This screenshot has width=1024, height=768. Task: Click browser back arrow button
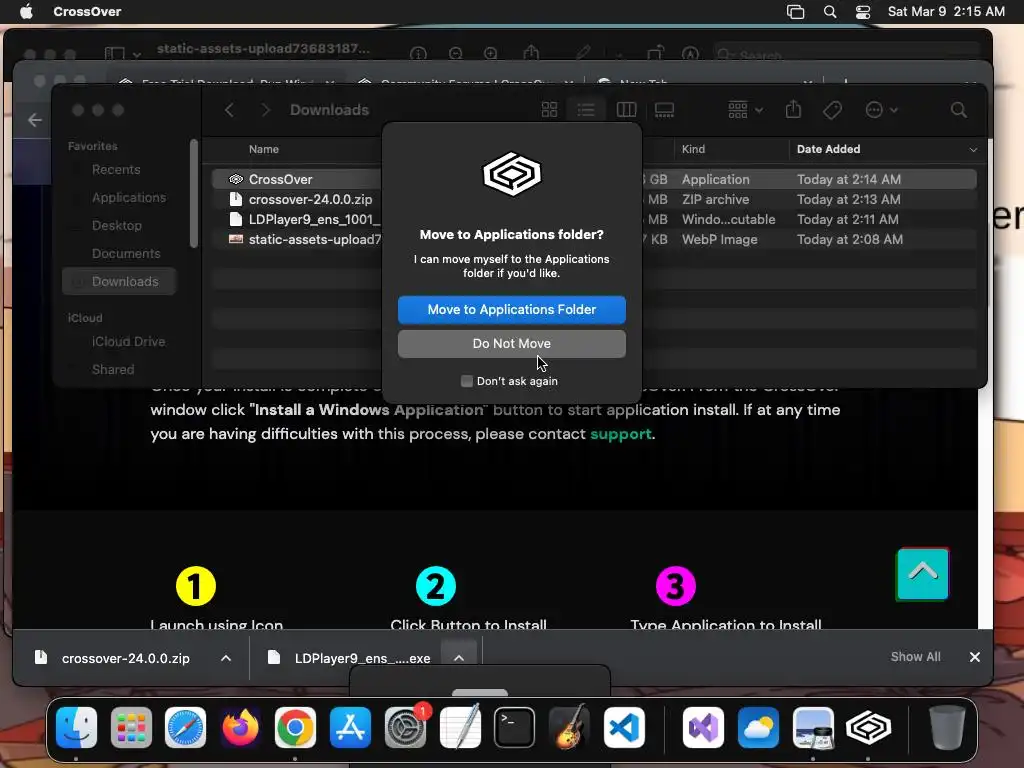35,120
